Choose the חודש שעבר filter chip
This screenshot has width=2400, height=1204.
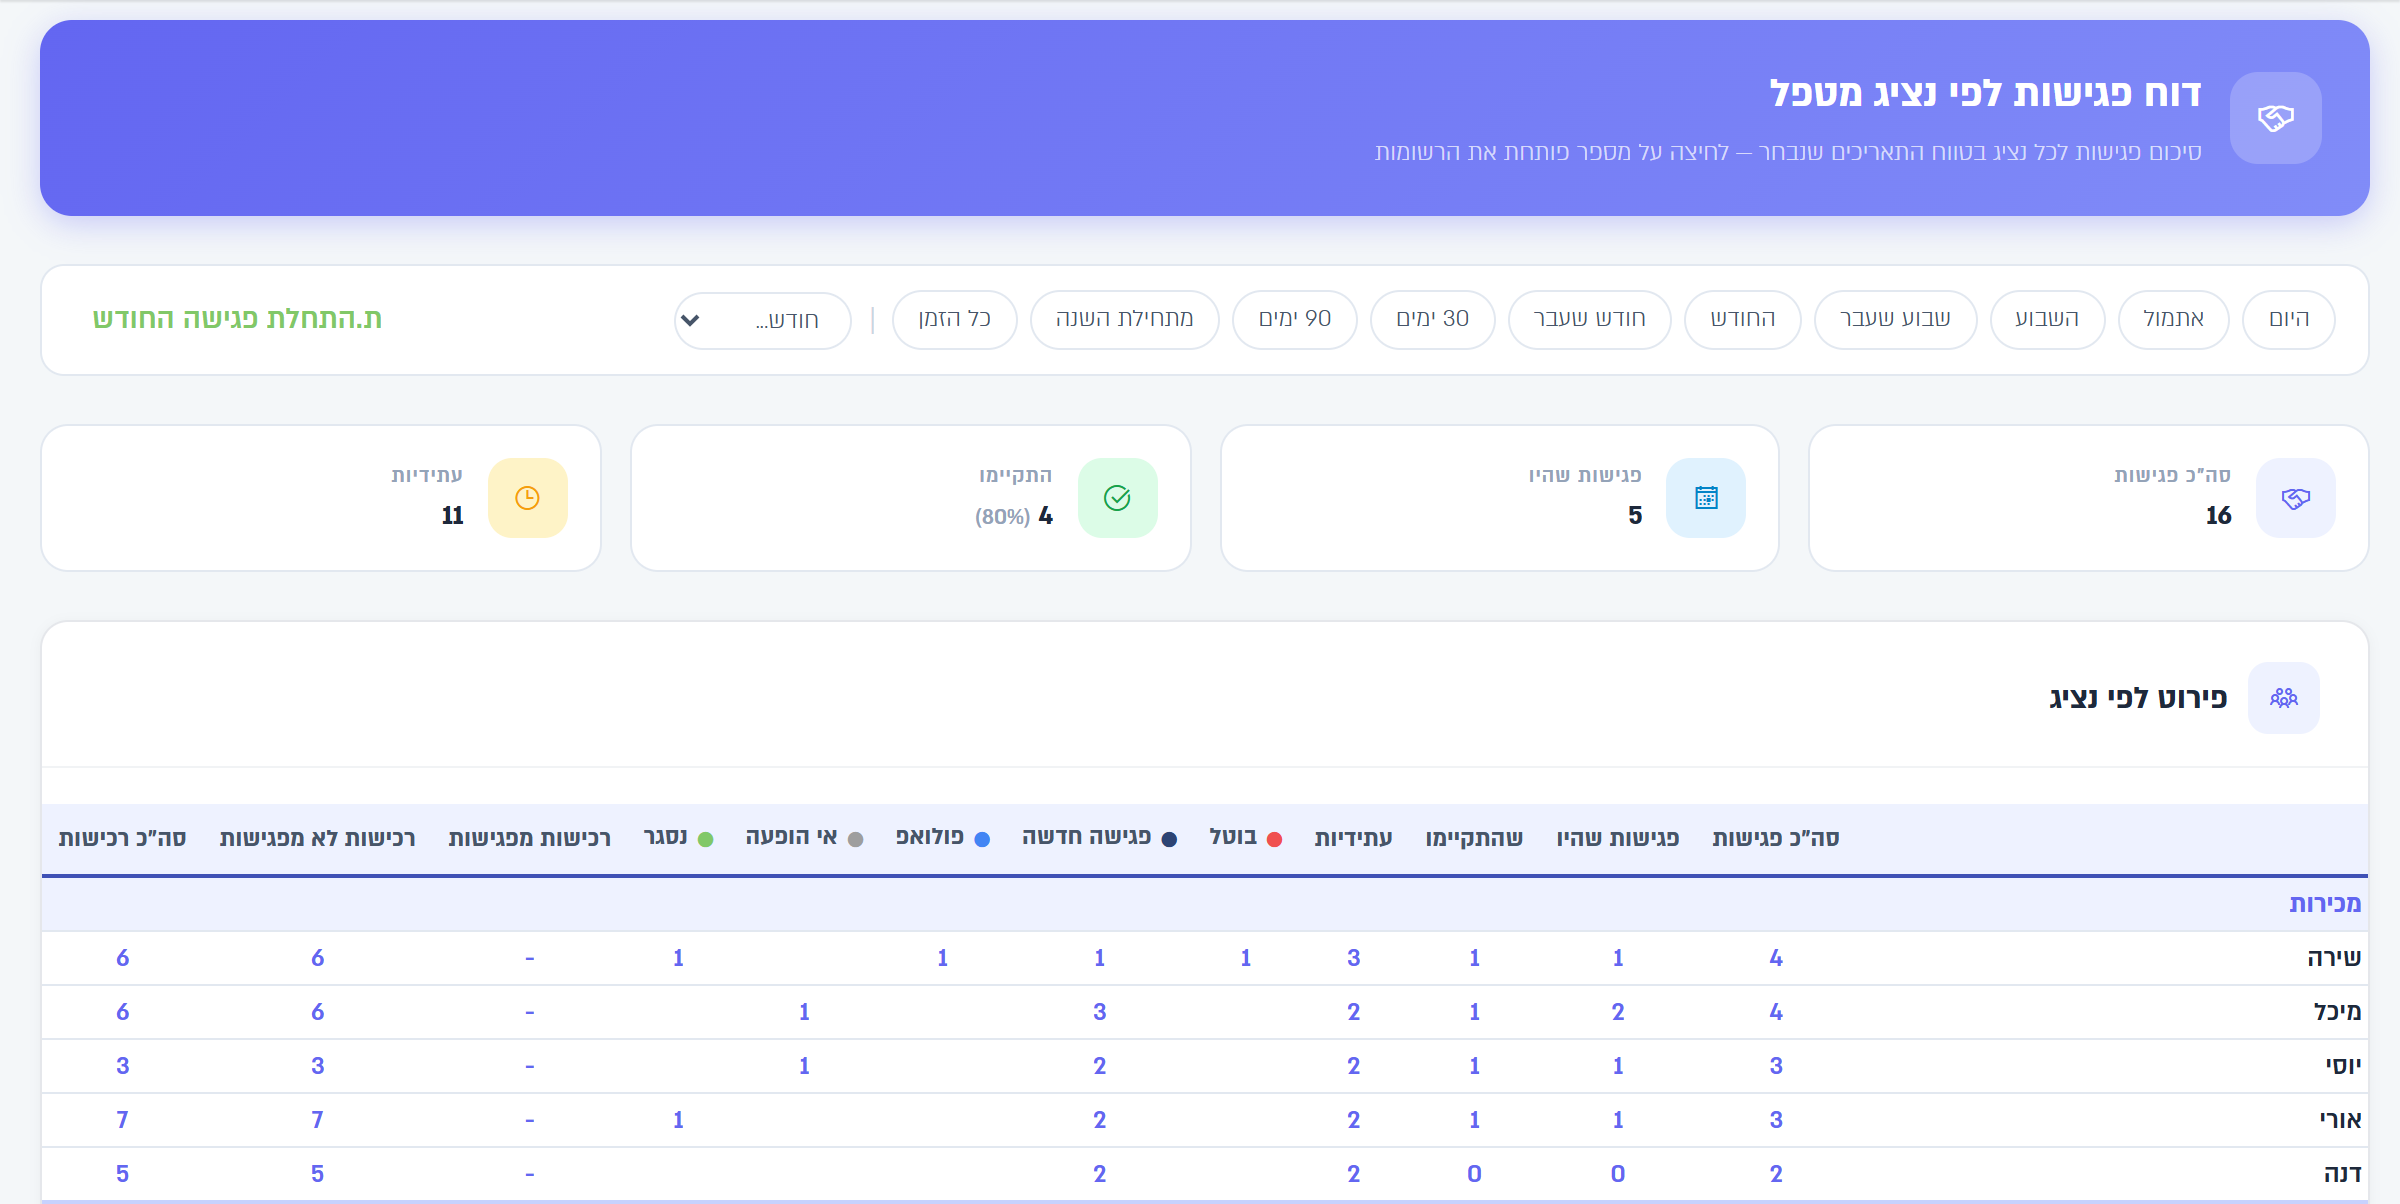(1589, 320)
